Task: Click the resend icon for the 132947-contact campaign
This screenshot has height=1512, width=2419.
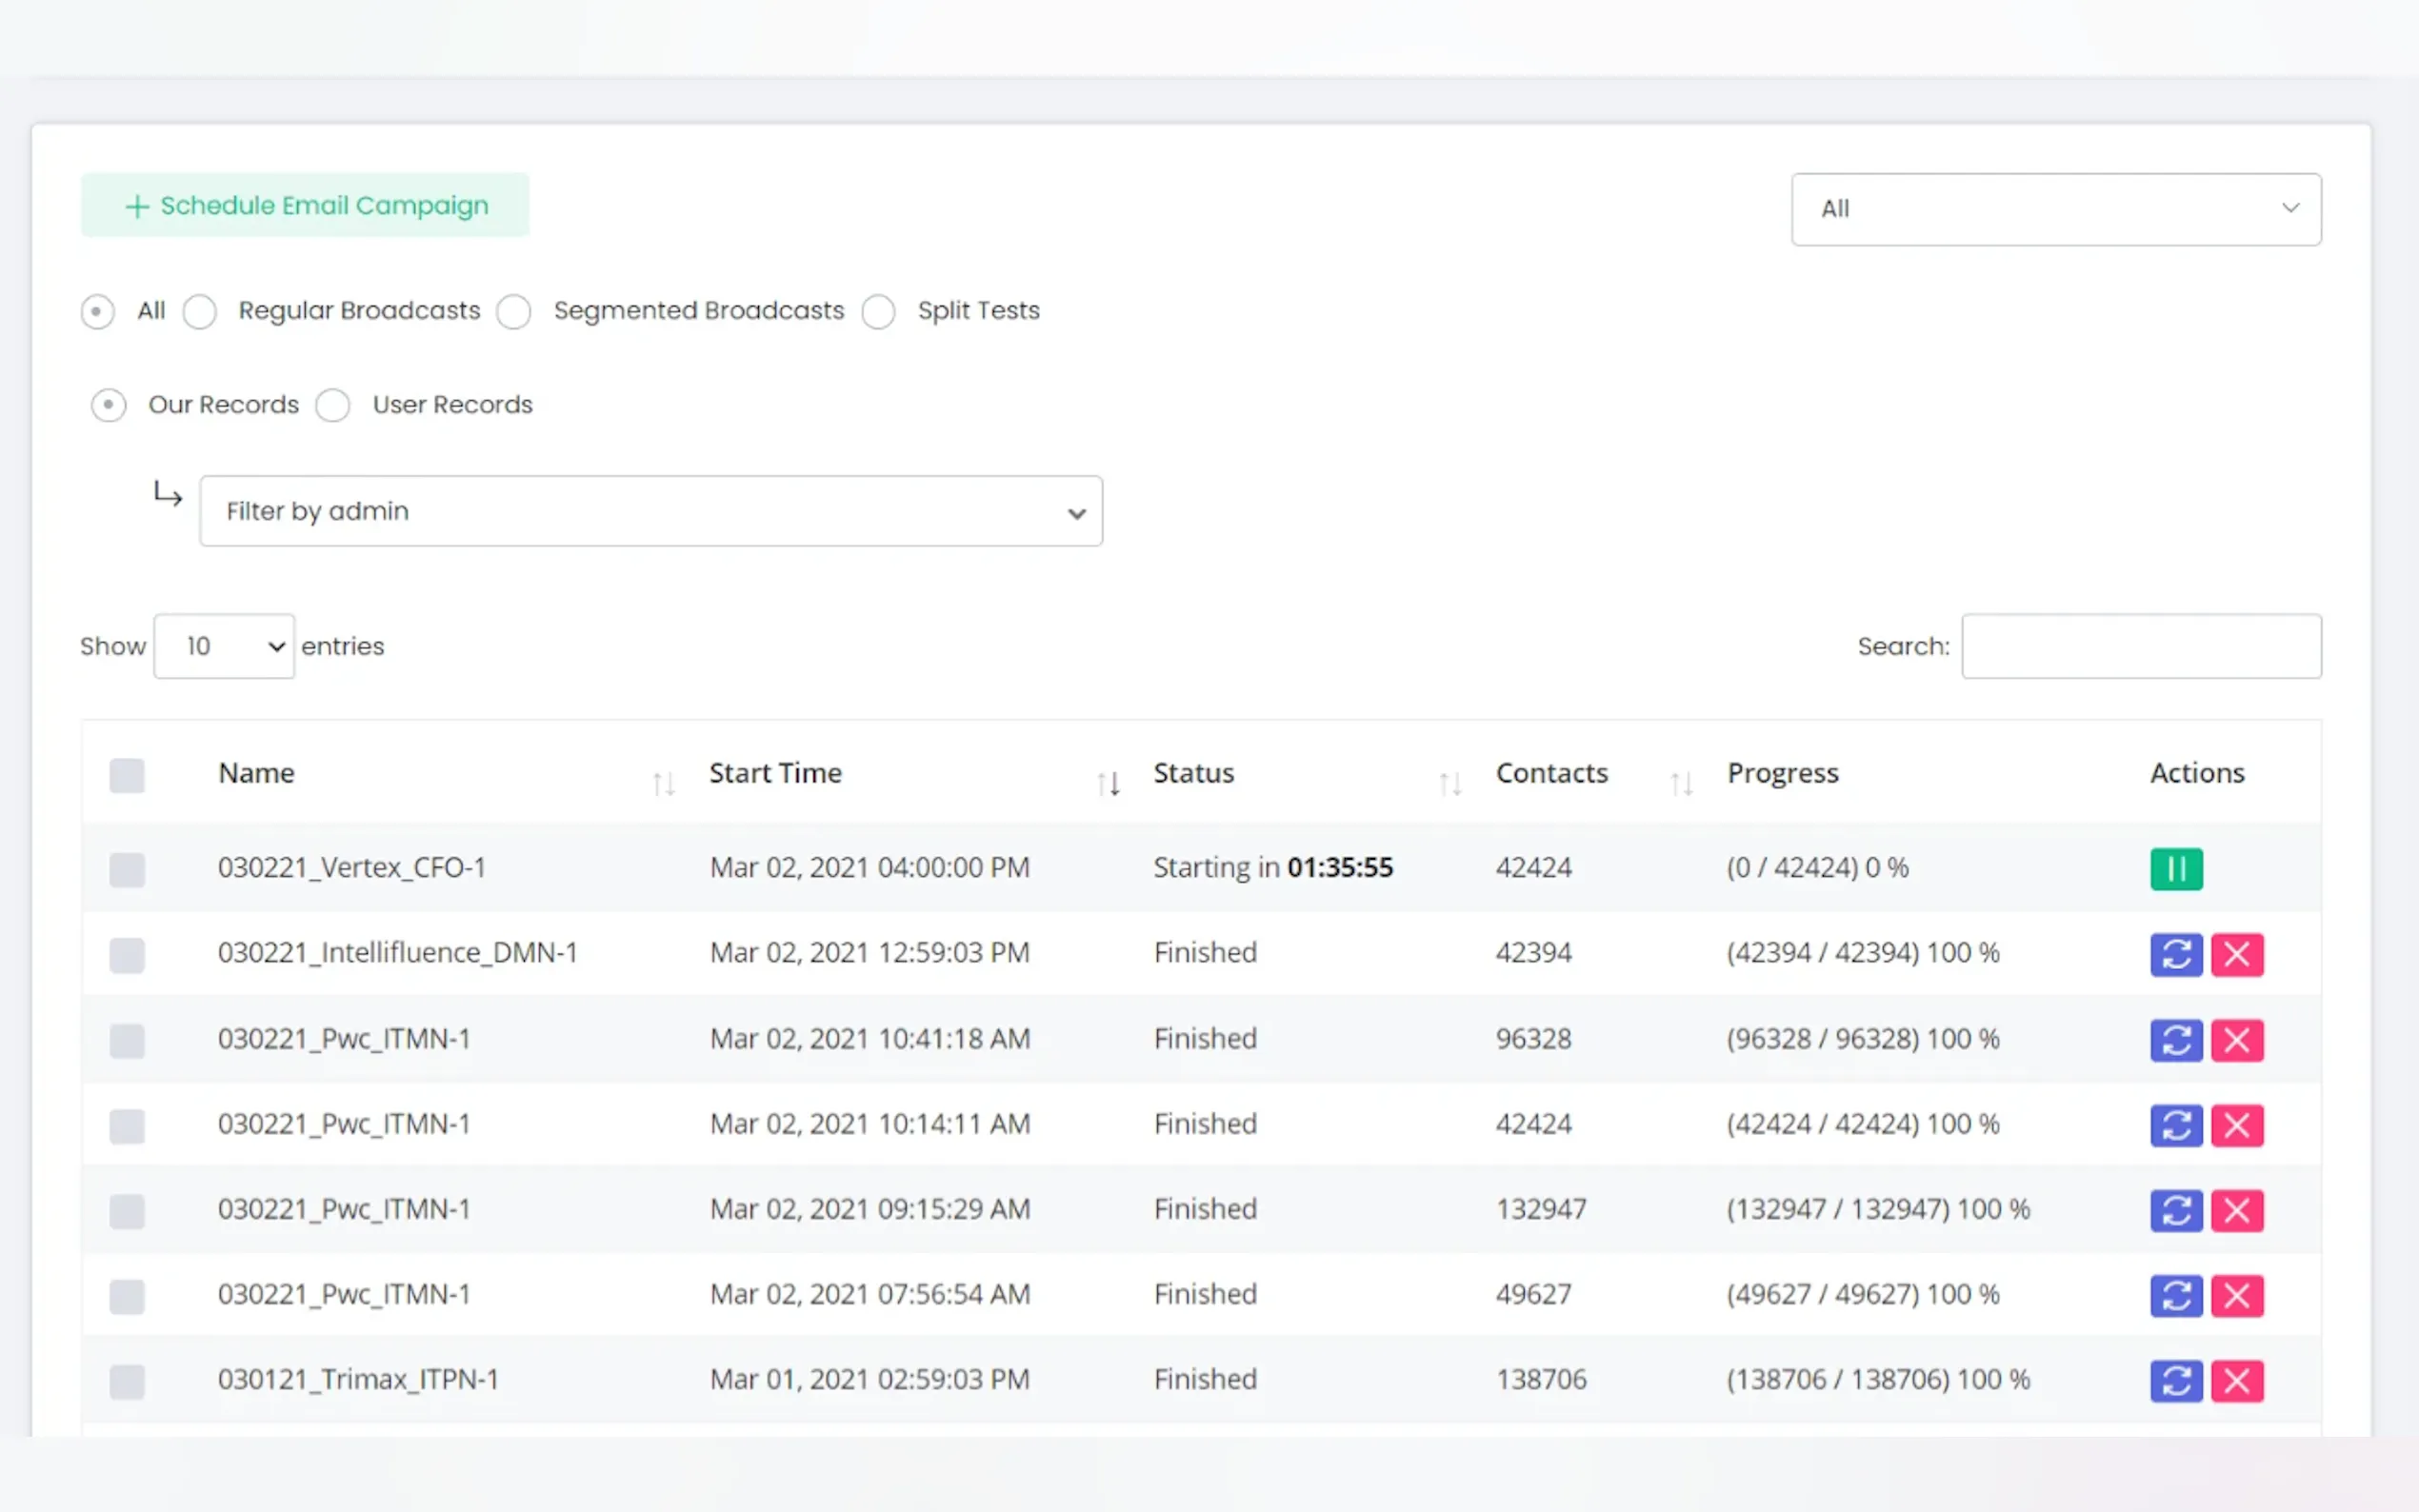Action: [x=2175, y=1211]
